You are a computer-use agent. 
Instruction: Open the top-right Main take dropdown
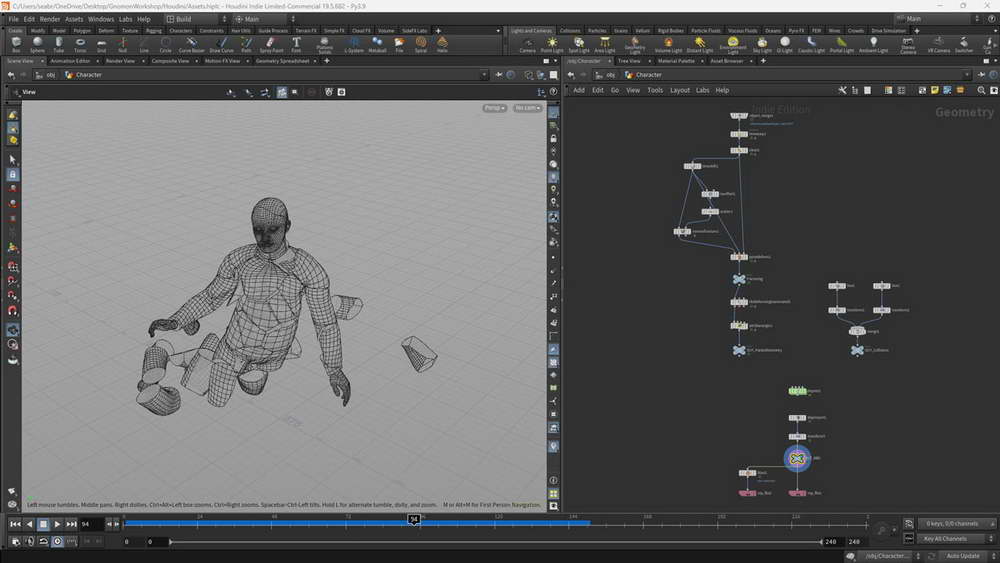pos(937,19)
